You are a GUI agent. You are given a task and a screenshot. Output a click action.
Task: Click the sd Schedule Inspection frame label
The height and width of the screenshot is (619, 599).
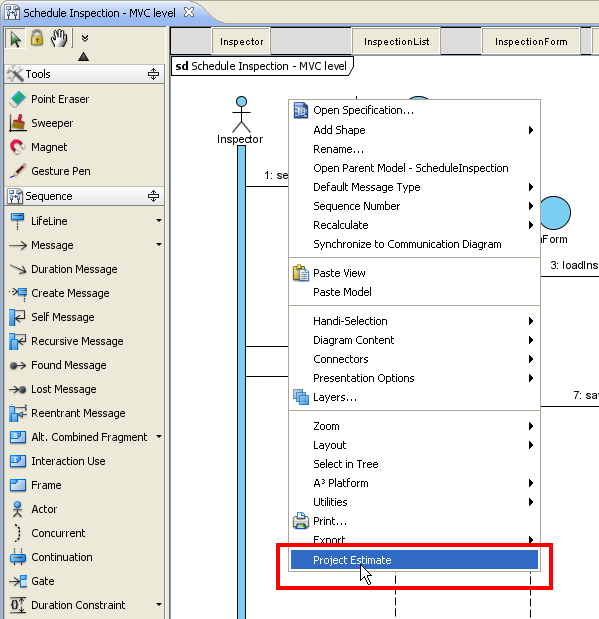click(261, 66)
